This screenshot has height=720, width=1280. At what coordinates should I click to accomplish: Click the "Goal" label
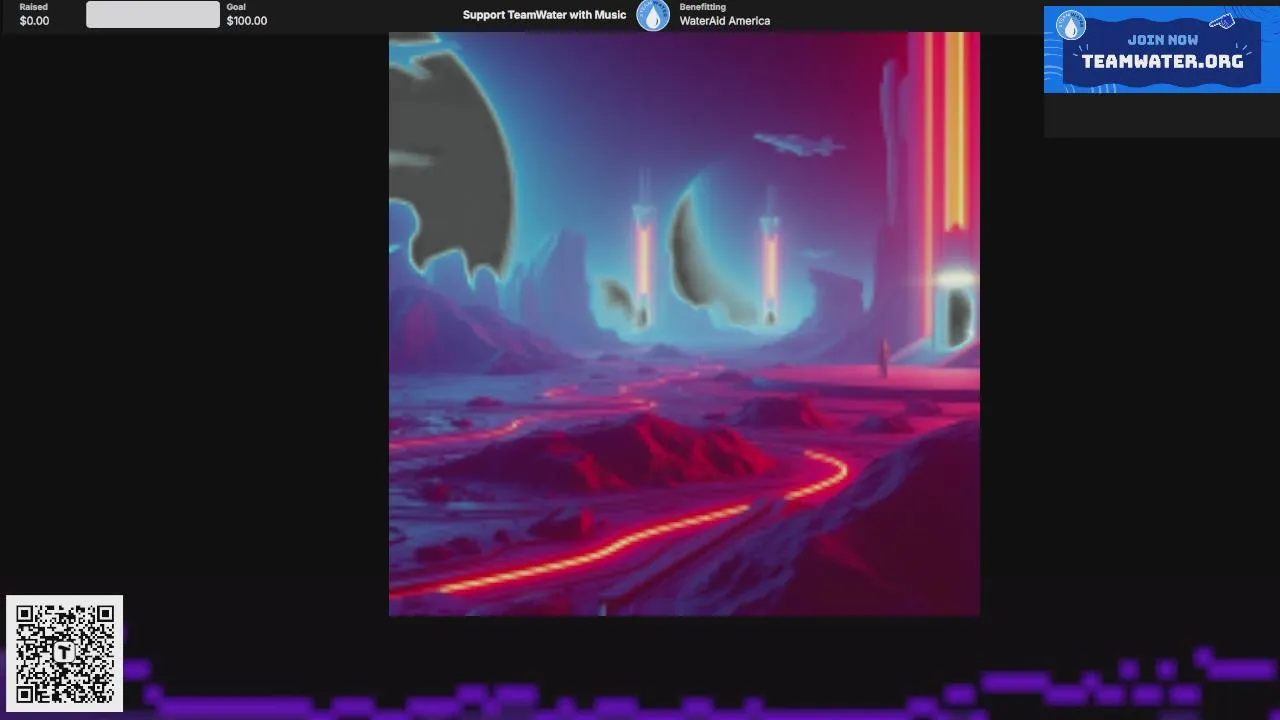[236, 7]
